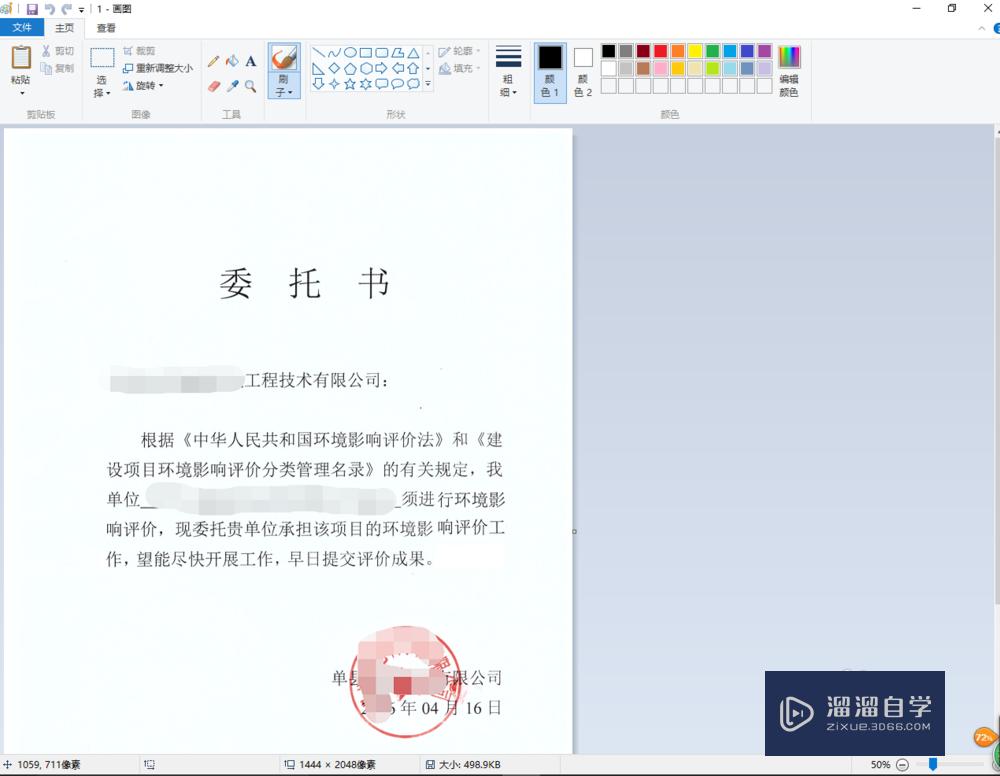Select the Eraser tool
The width and height of the screenshot is (1000, 776).
pyautogui.click(x=212, y=84)
